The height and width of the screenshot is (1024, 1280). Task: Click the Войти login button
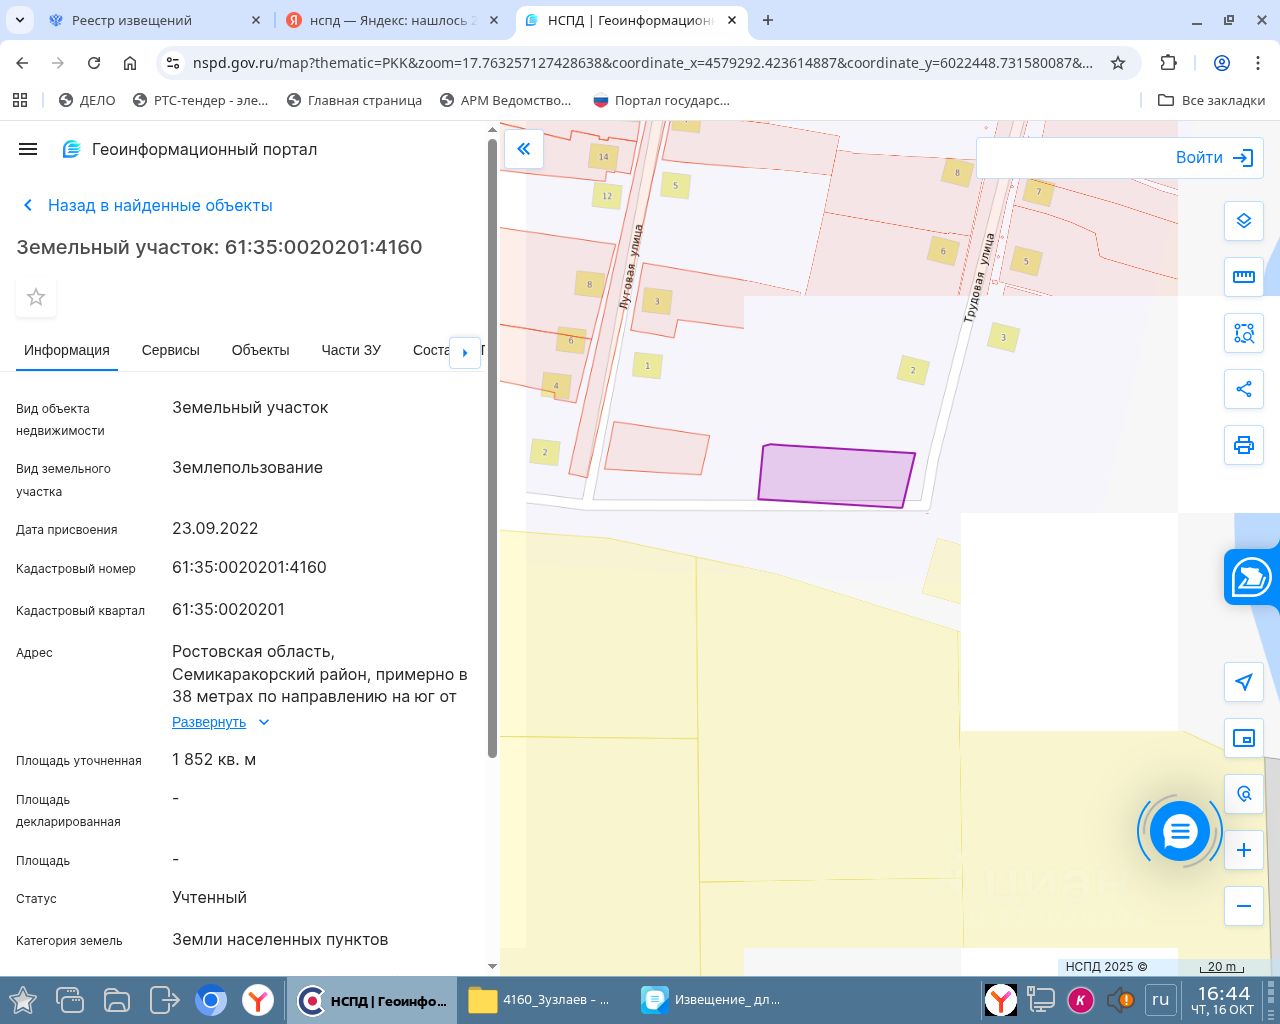coord(1214,158)
